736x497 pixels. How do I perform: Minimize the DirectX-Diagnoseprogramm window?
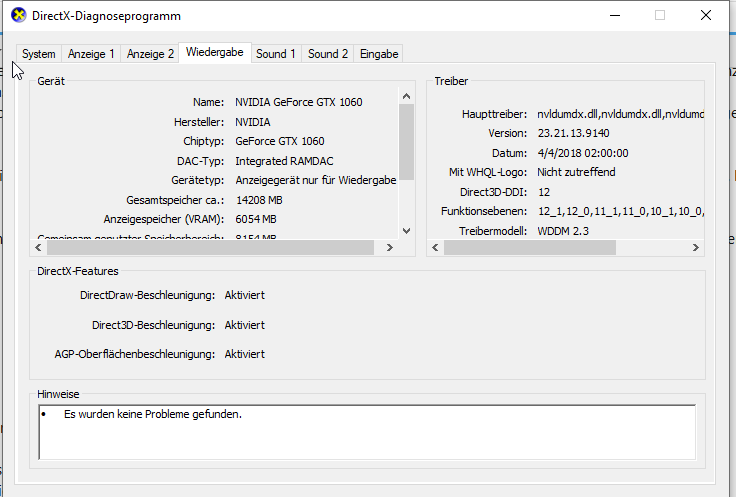pyautogui.click(x=615, y=15)
